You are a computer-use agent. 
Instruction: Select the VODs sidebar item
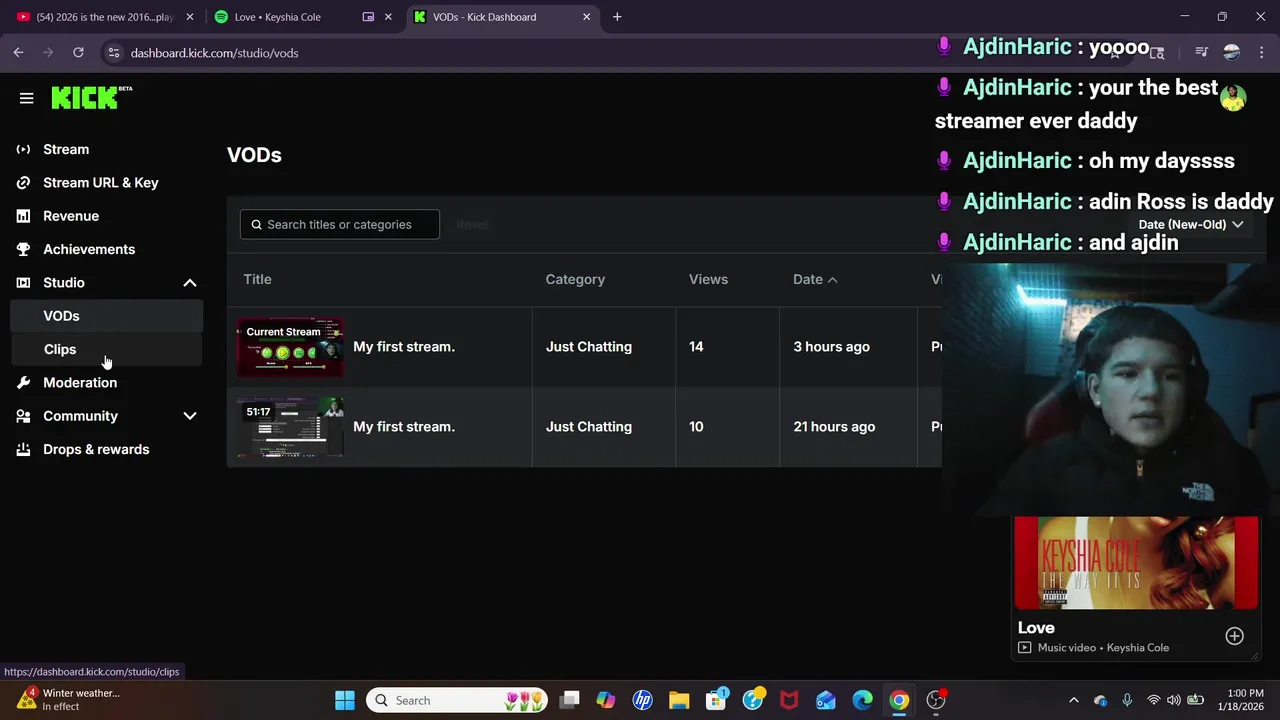click(106, 316)
